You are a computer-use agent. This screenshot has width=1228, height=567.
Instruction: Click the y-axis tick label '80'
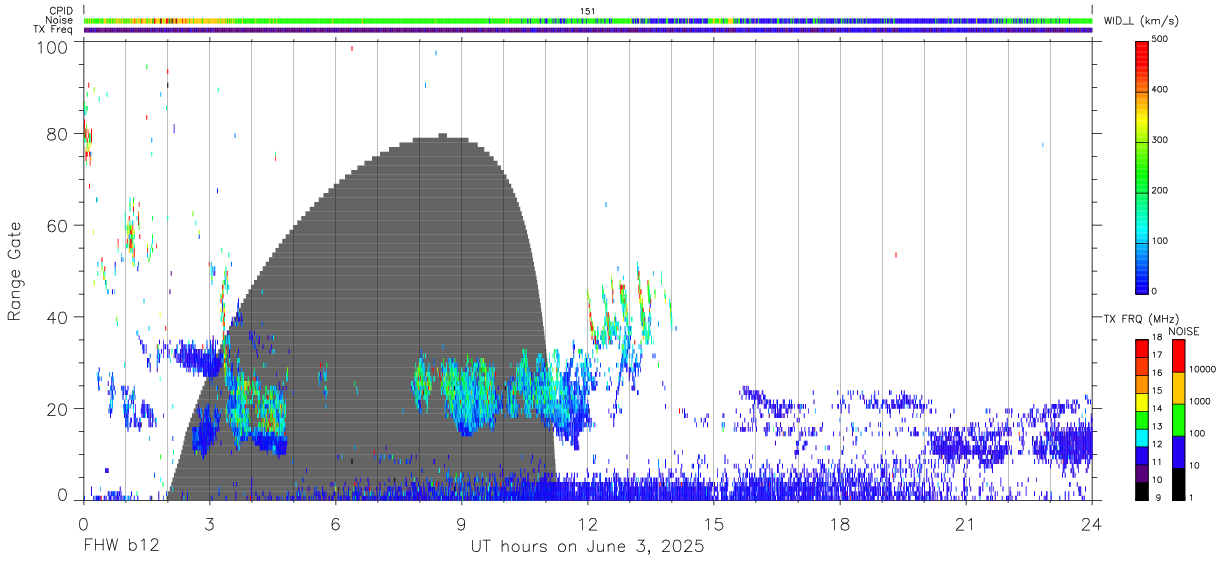coord(57,135)
